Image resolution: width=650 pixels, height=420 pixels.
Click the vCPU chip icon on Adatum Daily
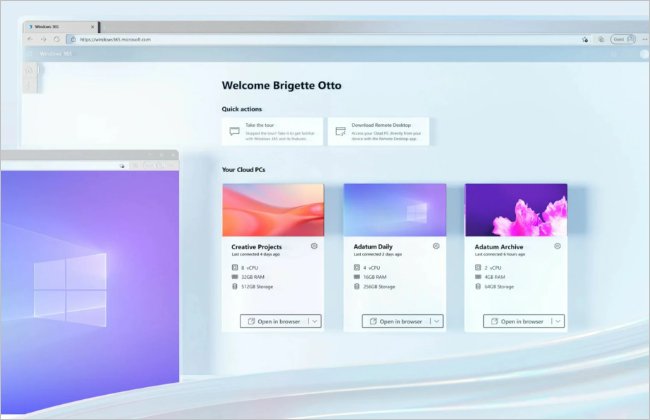(x=357, y=267)
